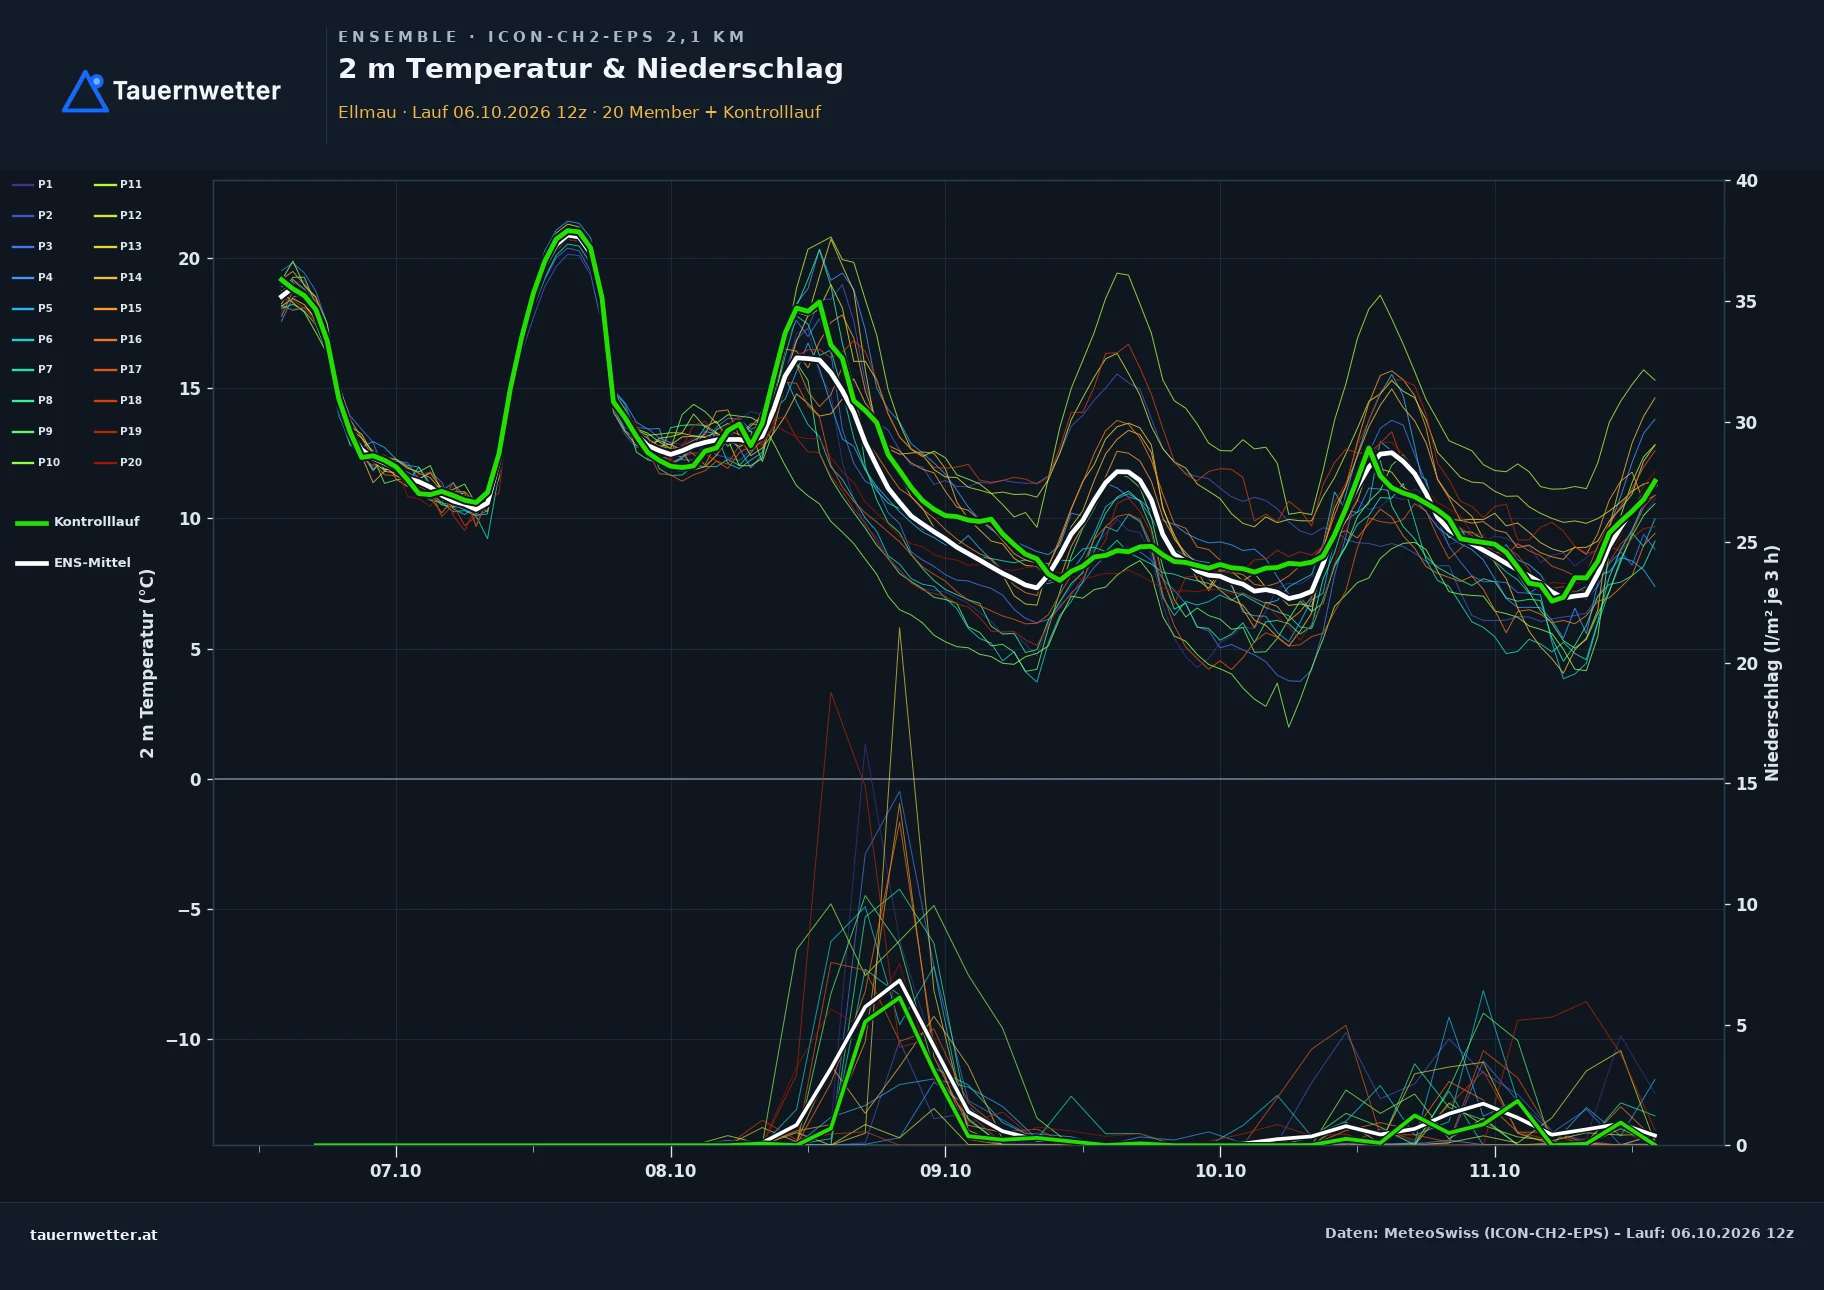Click the 07.10 date axis label
This screenshot has width=1824, height=1290.
[396, 1171]
